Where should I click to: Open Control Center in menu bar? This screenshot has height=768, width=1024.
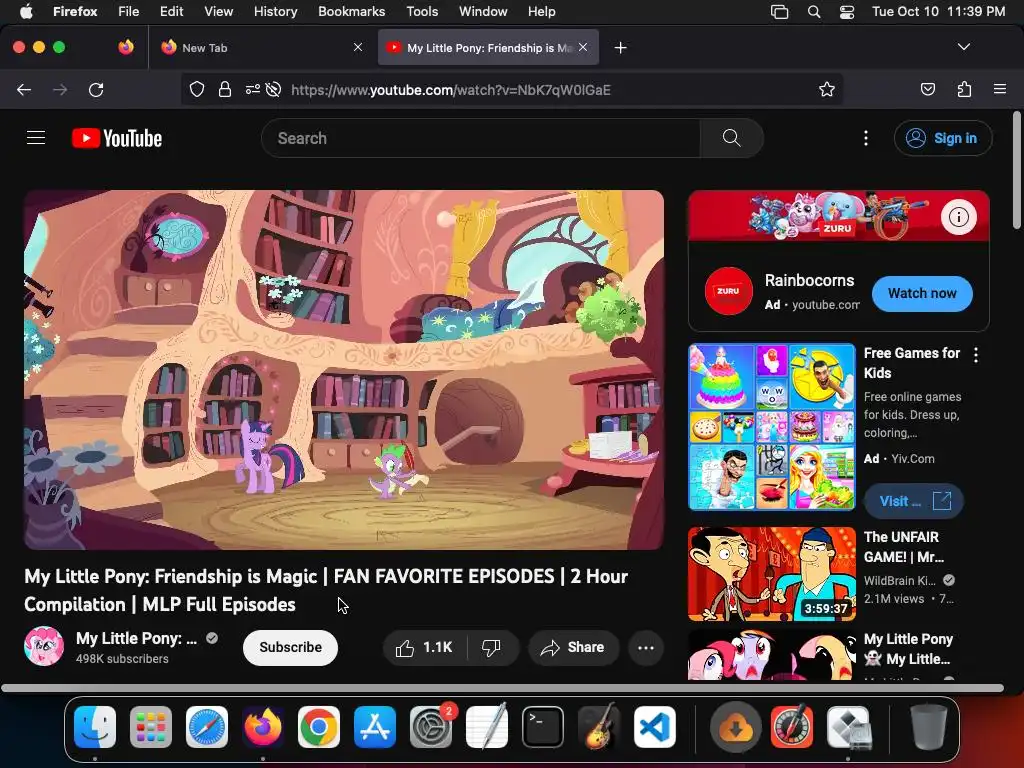pyautogui.click(x=847, y=12)
